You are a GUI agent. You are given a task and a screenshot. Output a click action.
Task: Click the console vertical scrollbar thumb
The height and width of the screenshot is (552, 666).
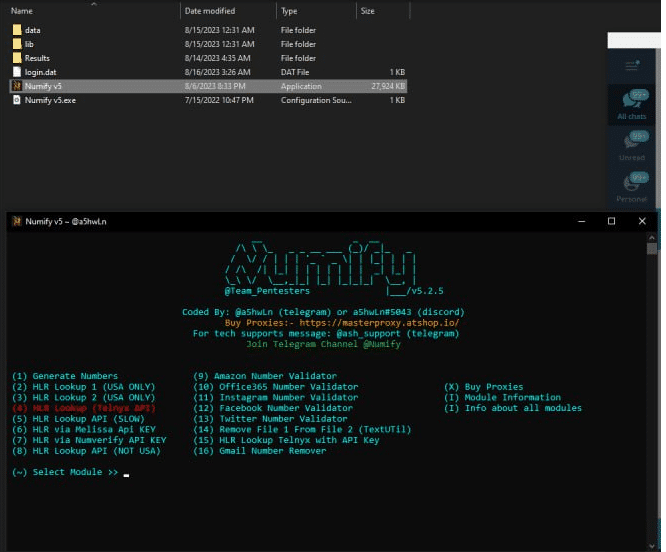(x=652, y=248)
